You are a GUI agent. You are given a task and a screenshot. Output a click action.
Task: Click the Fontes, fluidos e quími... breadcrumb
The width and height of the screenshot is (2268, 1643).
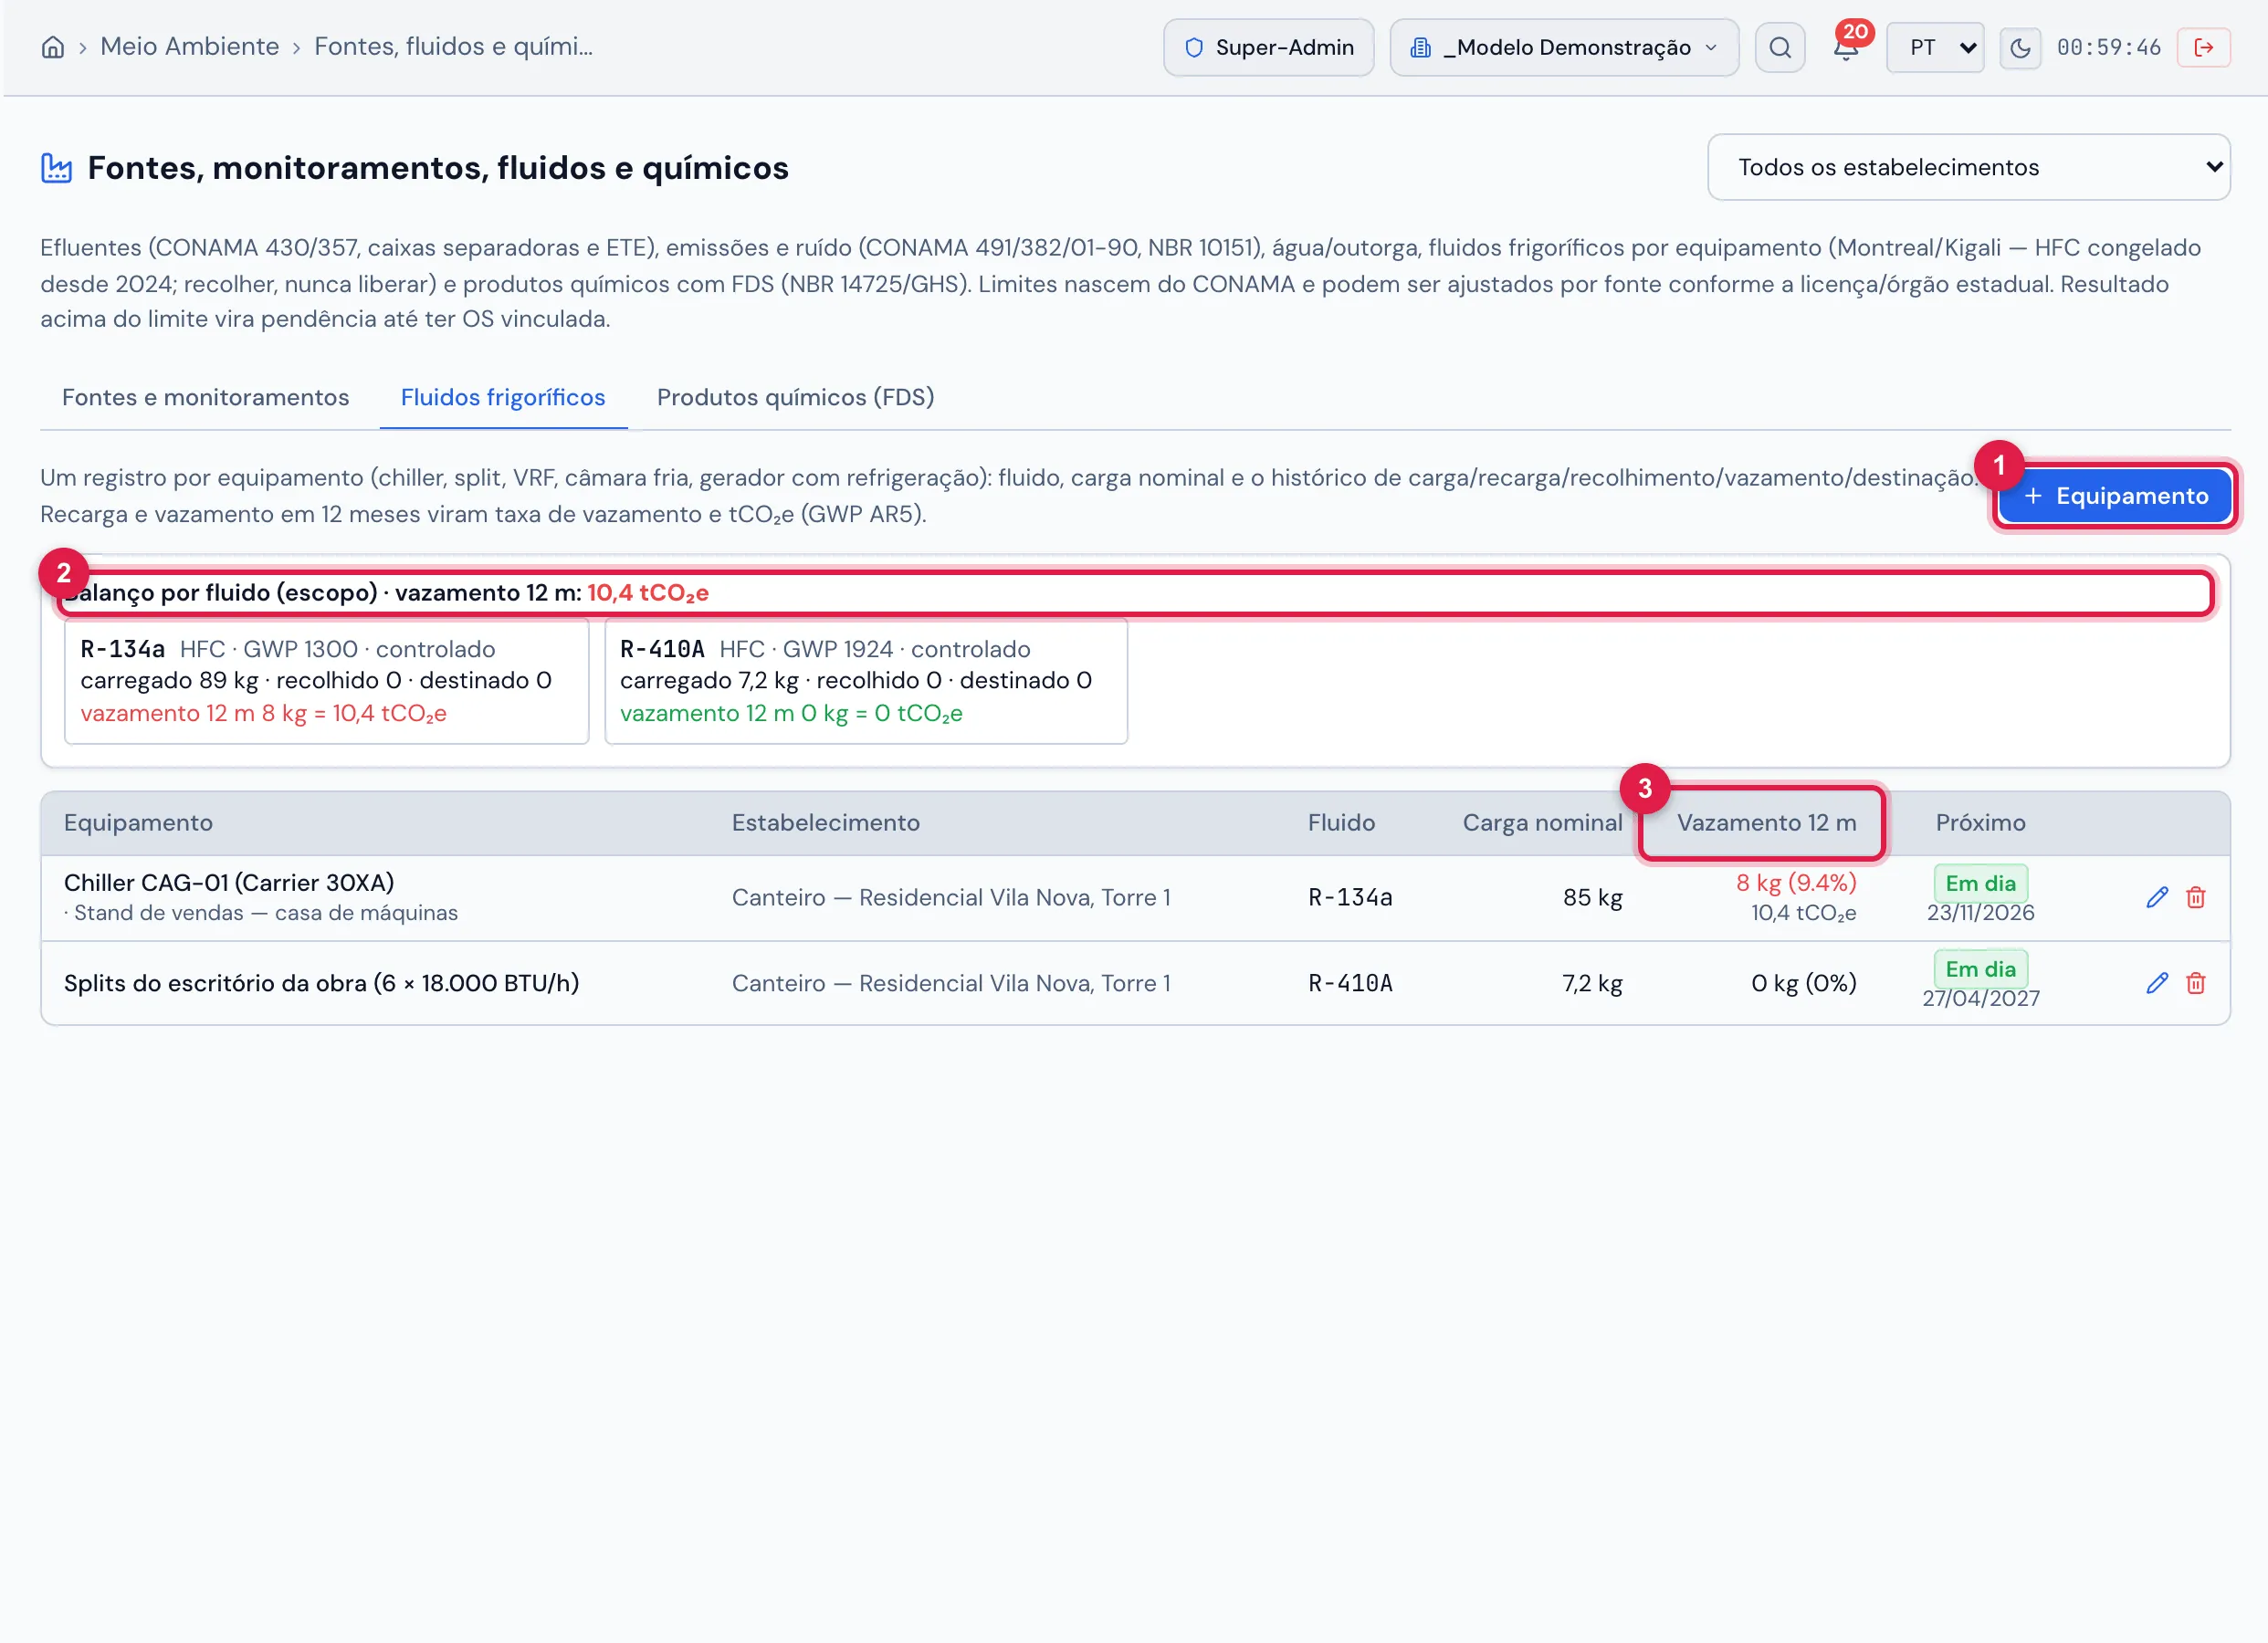(x=453, y=47)
